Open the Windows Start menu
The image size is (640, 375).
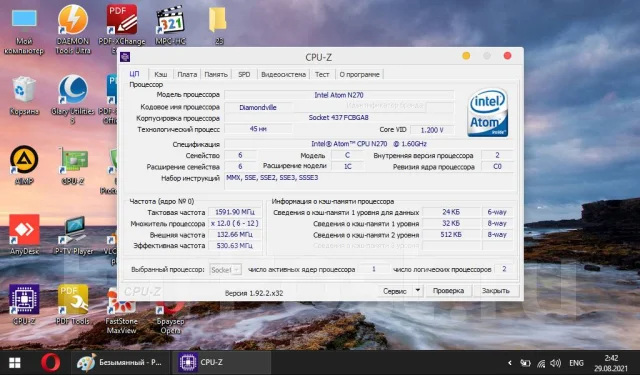pyautogui.click(x=15, y=363)
